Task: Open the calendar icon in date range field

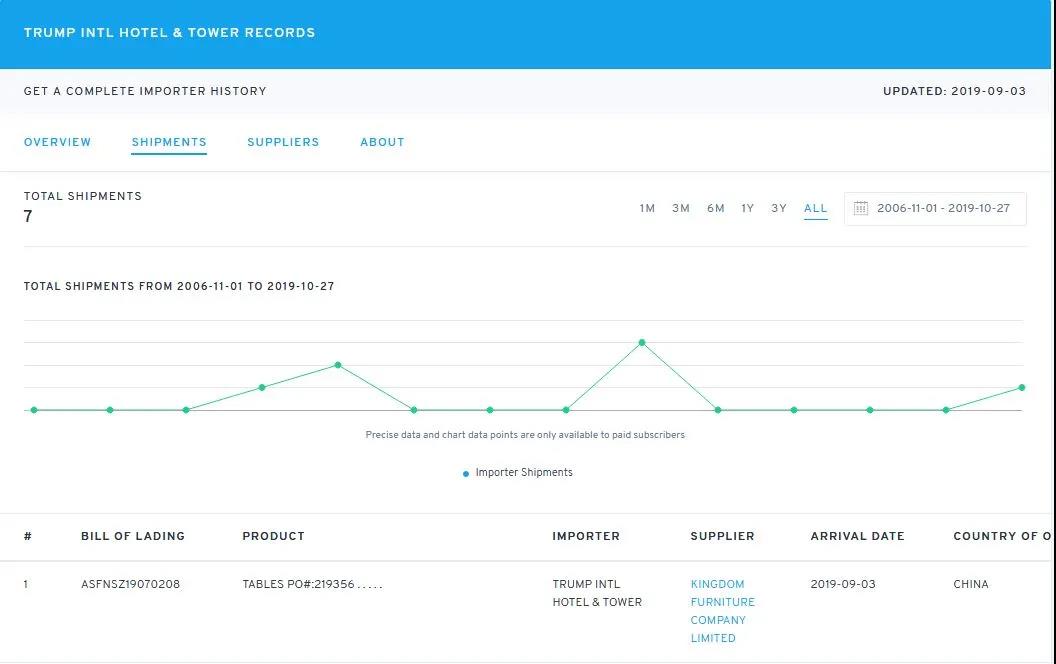Action: 861,208
